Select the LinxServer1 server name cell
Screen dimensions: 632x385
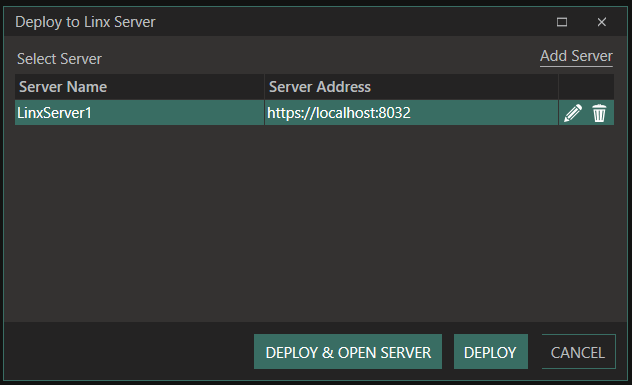tap(139, 113)
